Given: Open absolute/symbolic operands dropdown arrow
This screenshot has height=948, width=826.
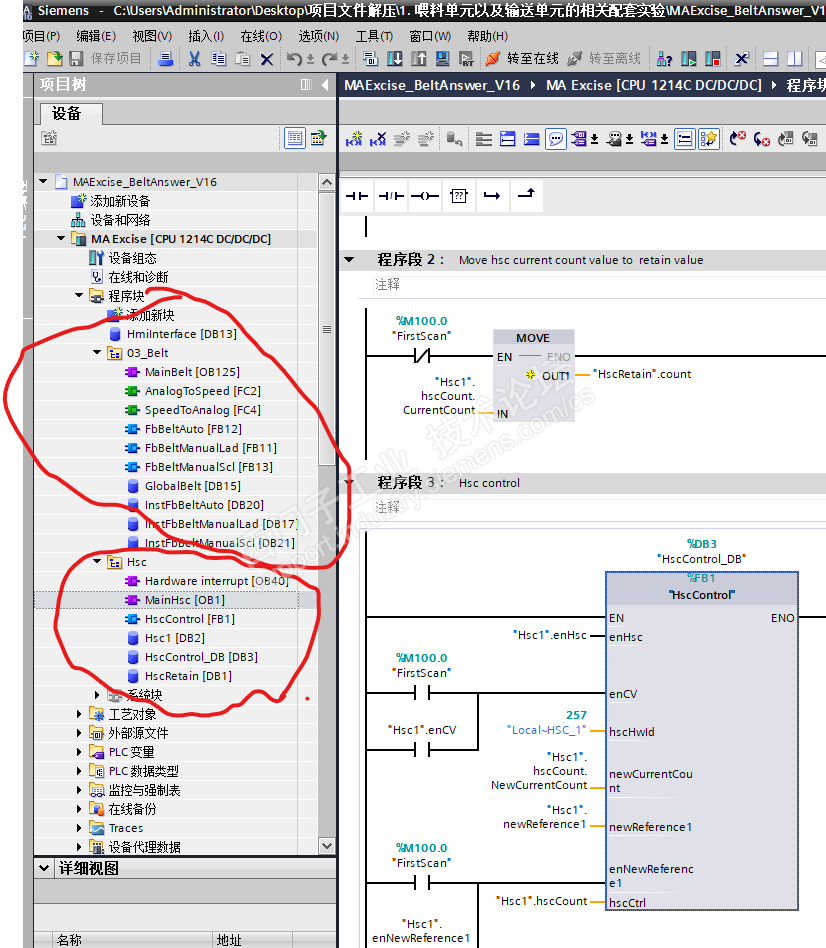Looking at the screenshot, I should [594, 140].
